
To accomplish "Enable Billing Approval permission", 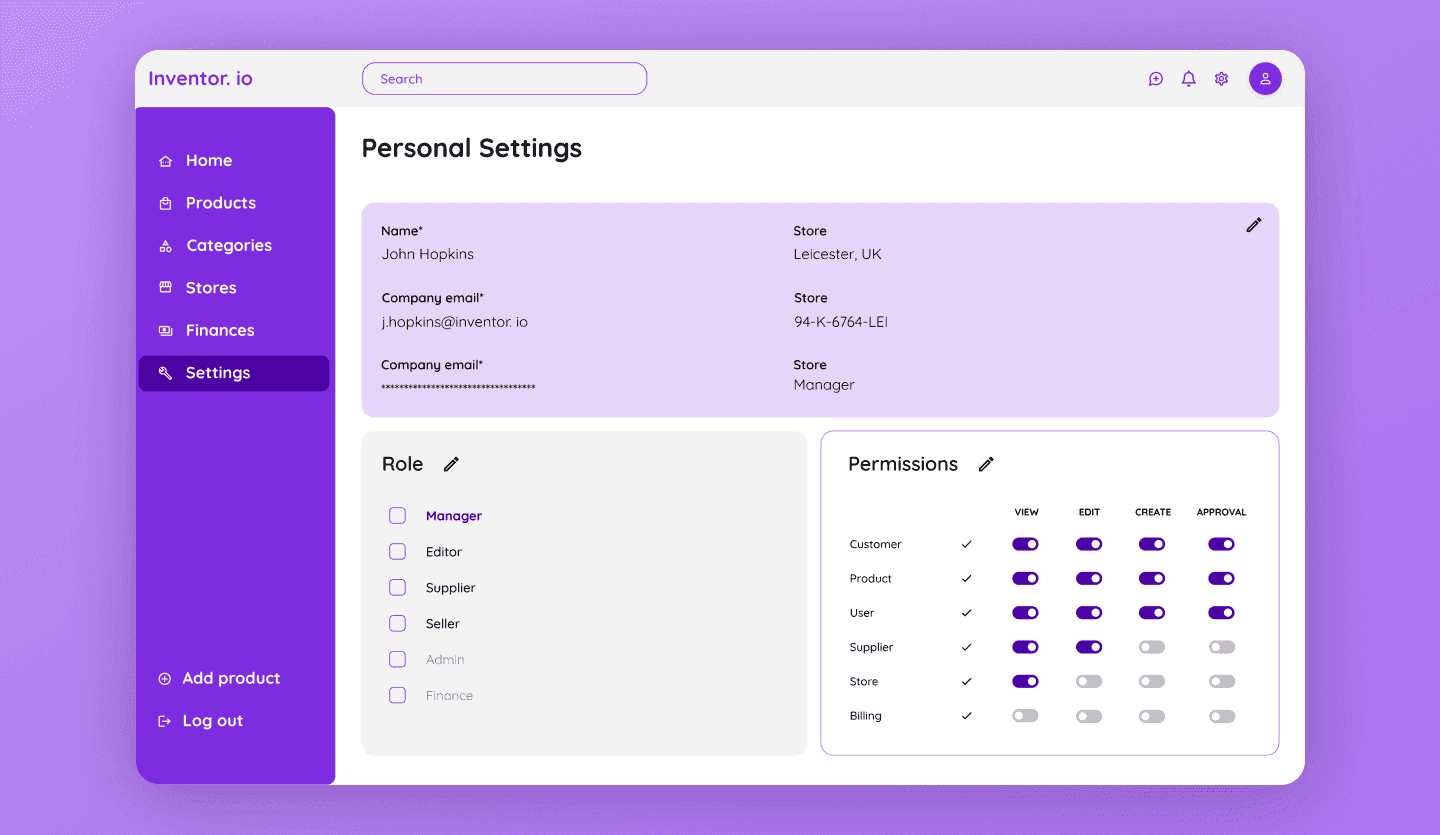I will coord(1221,716).
